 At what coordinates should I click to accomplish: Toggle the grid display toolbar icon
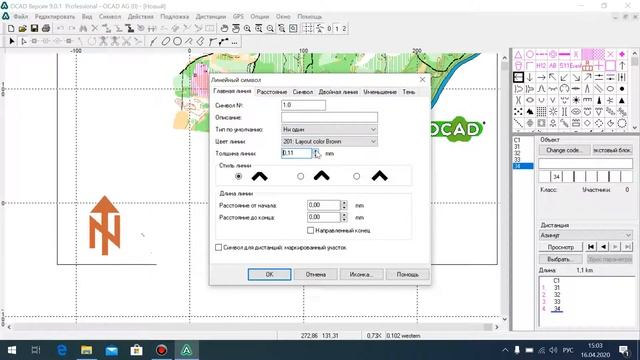(308, 28)
